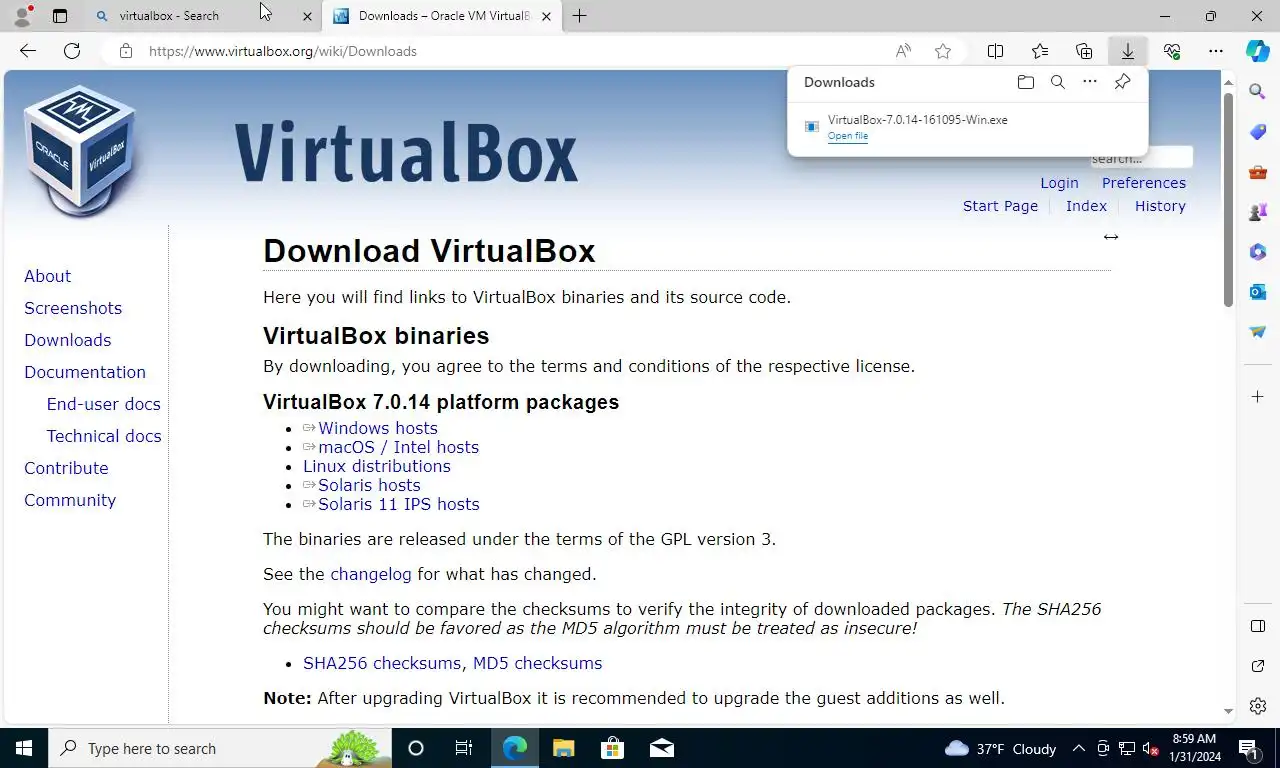Open split screen view
Image resolution: width=1280 pixels, height=768 pixels.
point(996,51)
